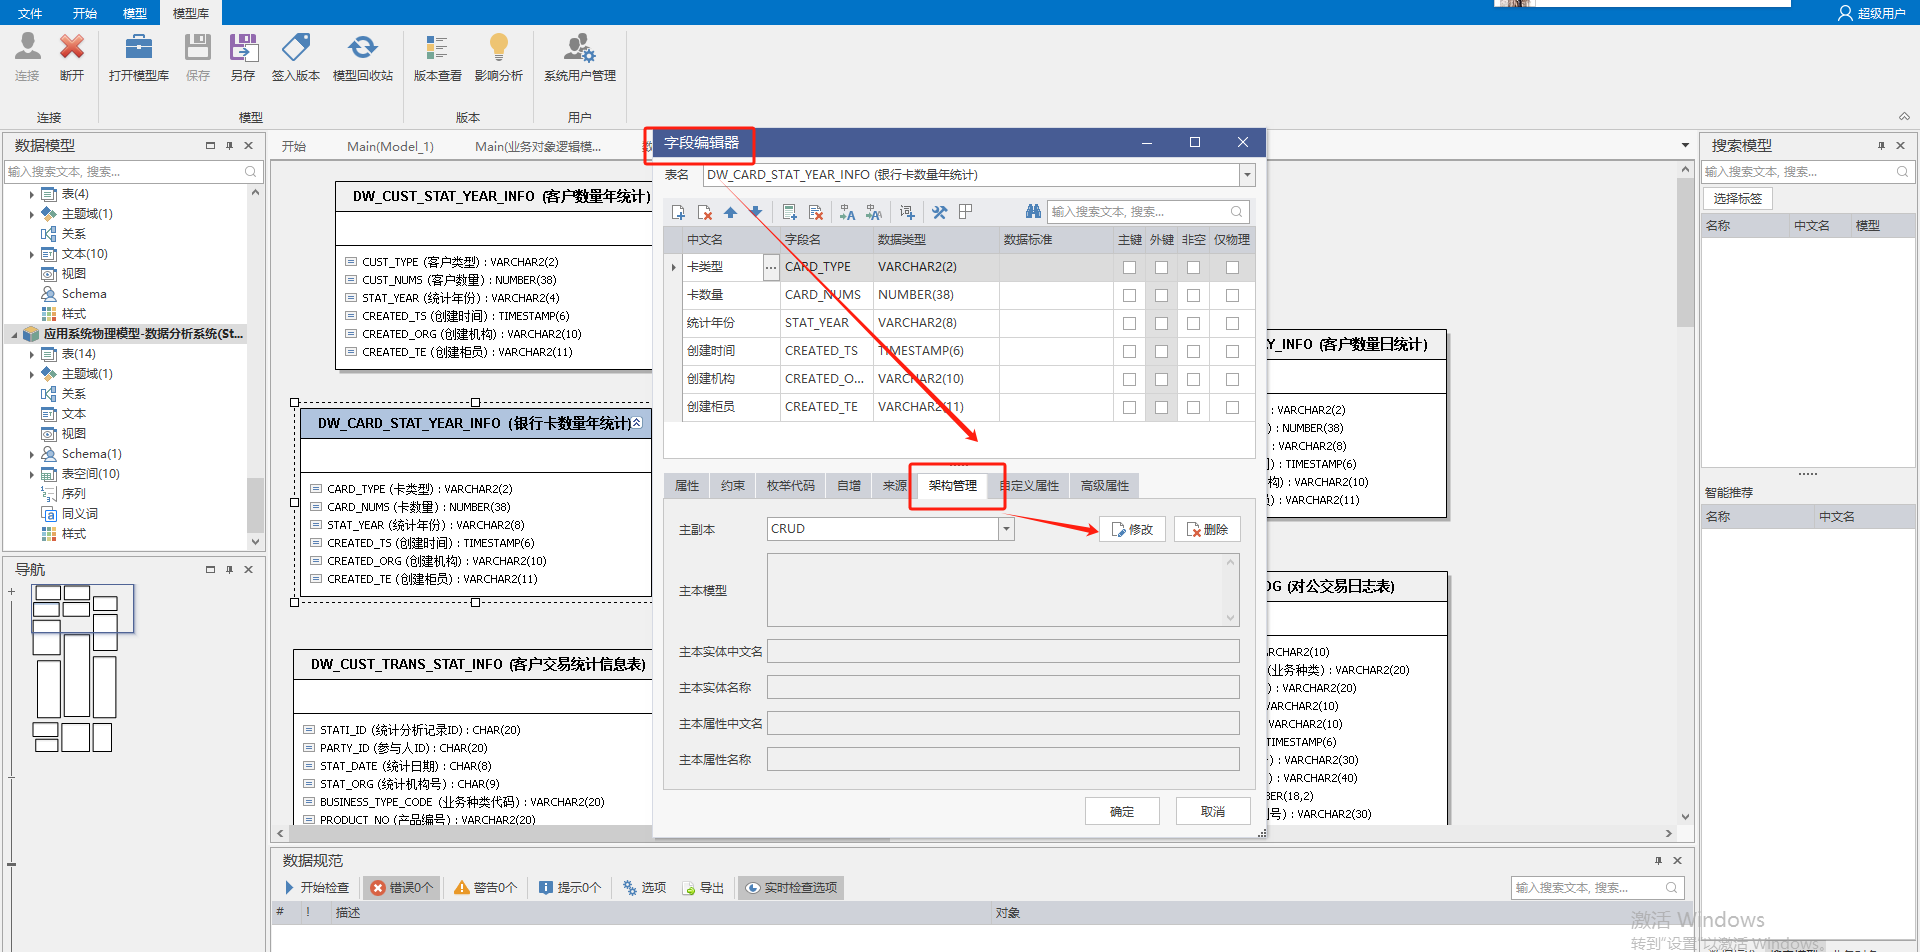This screenshot has width=1920, height=952.
Task: Click the navigation panel zoom slider
Action: 11,863
